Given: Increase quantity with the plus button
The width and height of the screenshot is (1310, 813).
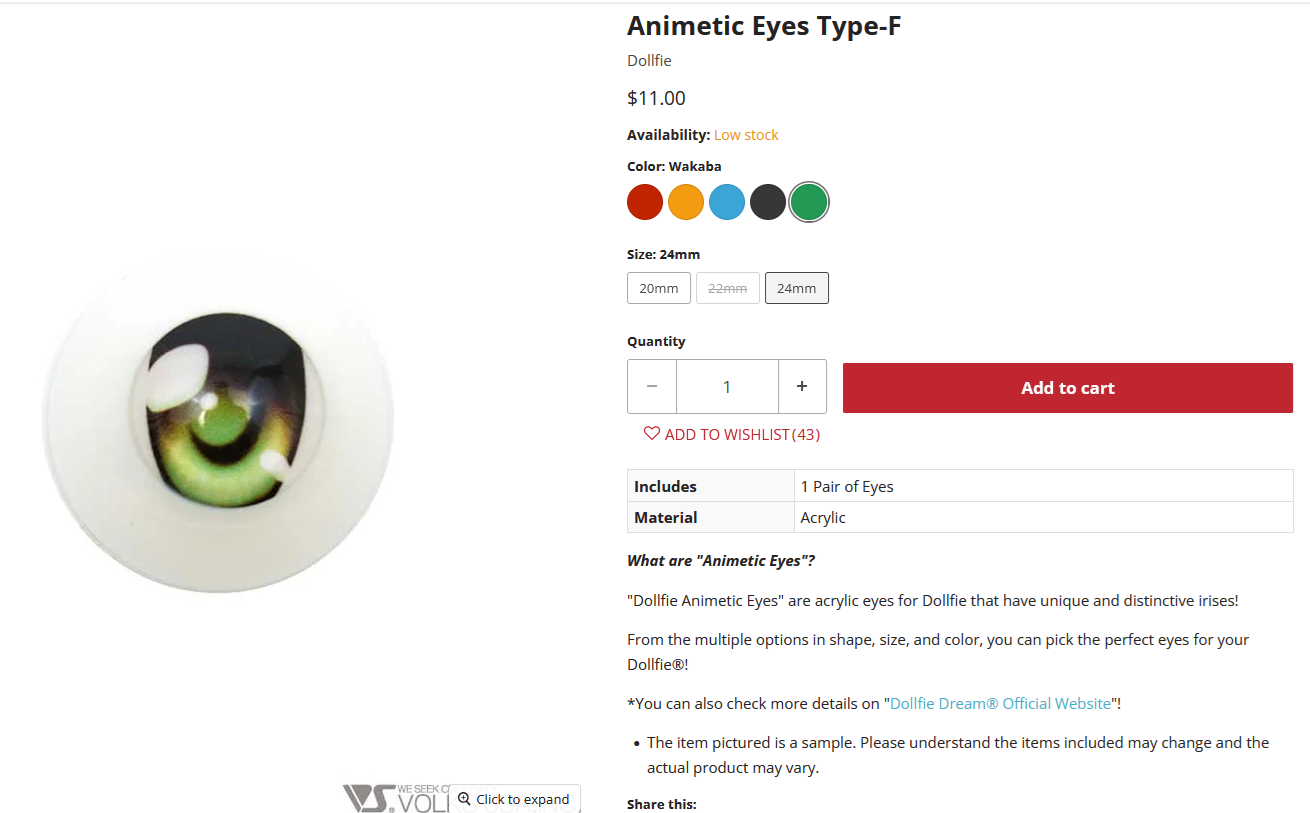Looking at the screenshot, I should click(x=802, y=386).
